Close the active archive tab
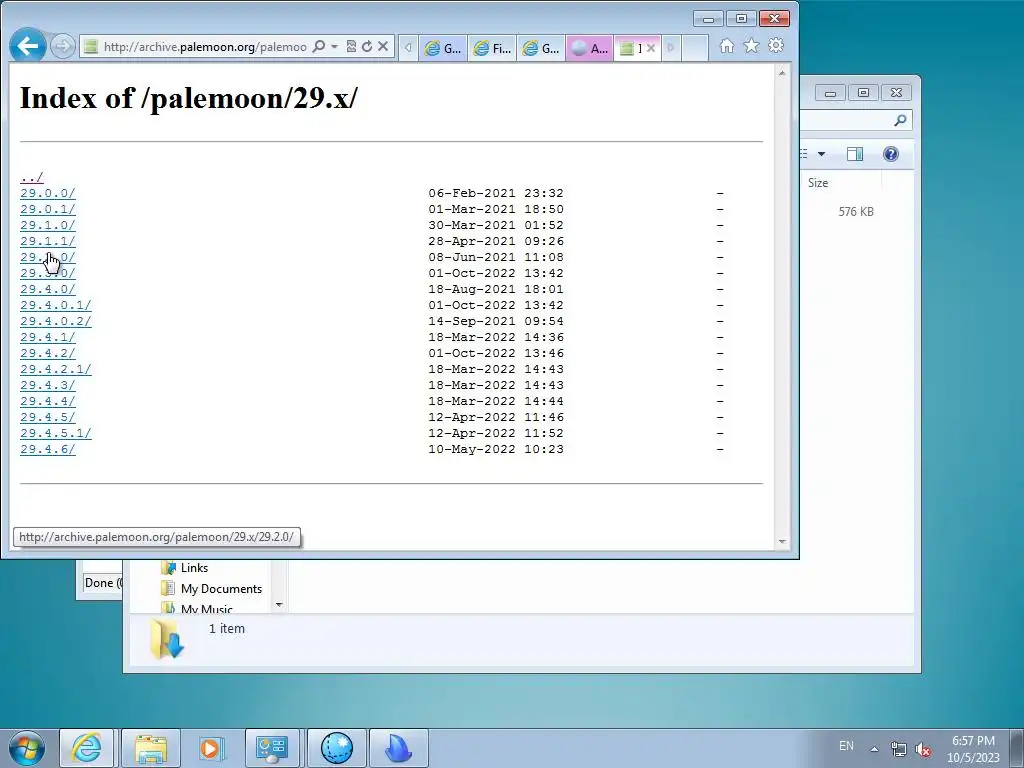1024x768 pixels. click(650, 48)
